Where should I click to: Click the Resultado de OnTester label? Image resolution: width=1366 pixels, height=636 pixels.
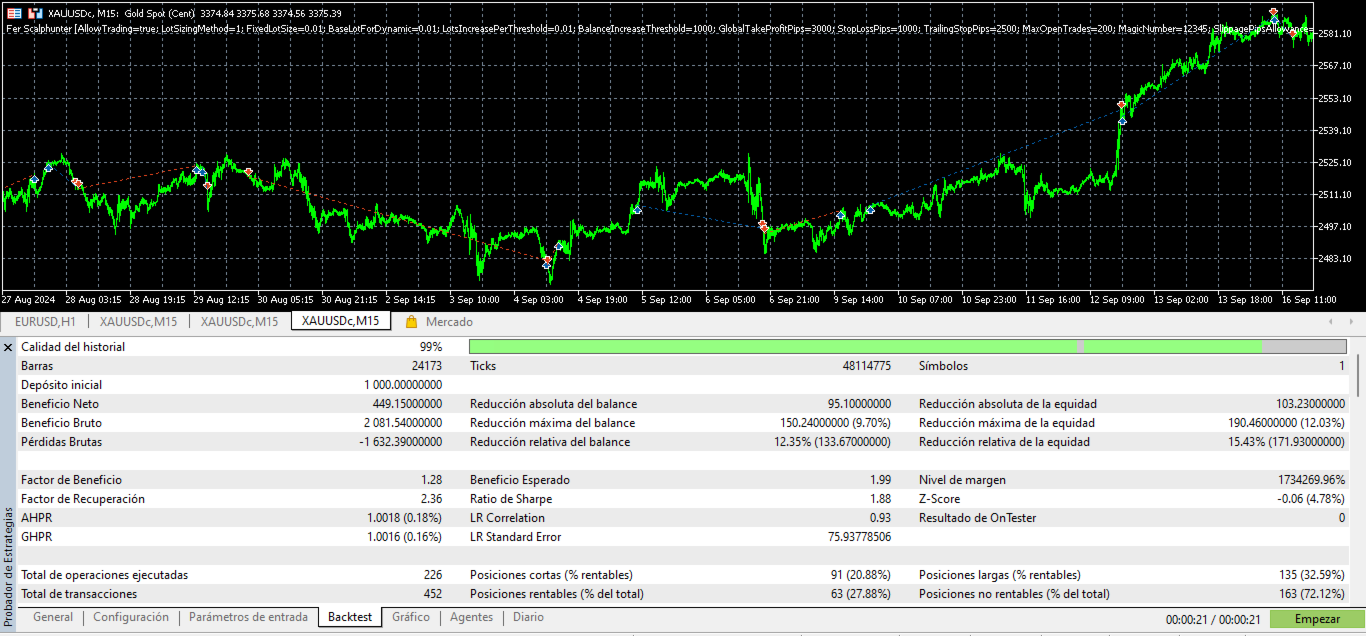[978, 518]
